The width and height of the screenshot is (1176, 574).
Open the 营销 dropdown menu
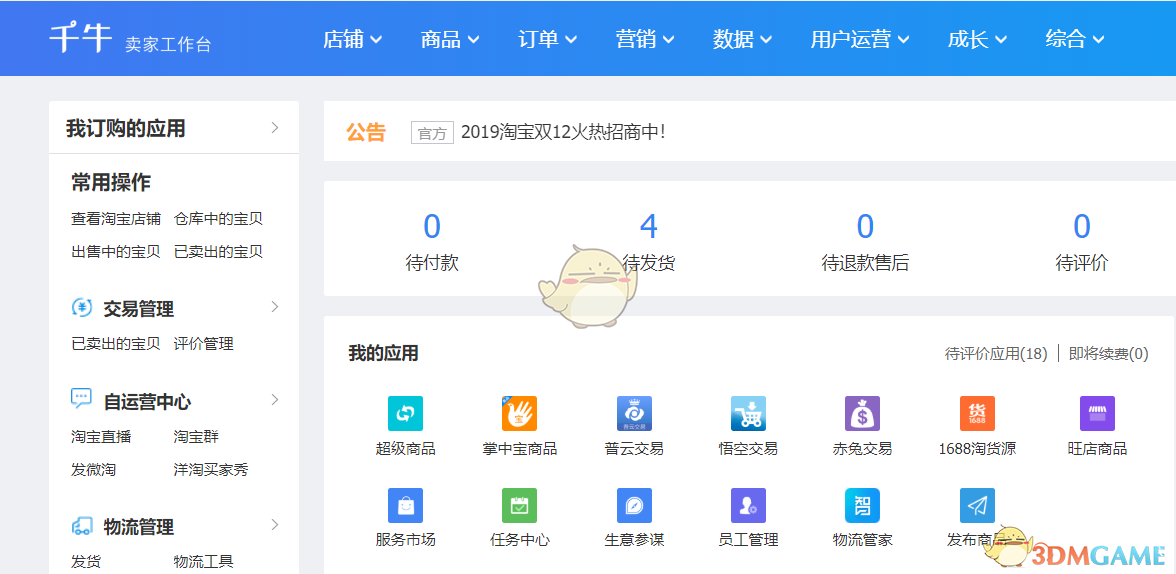[x=645, y=39]
